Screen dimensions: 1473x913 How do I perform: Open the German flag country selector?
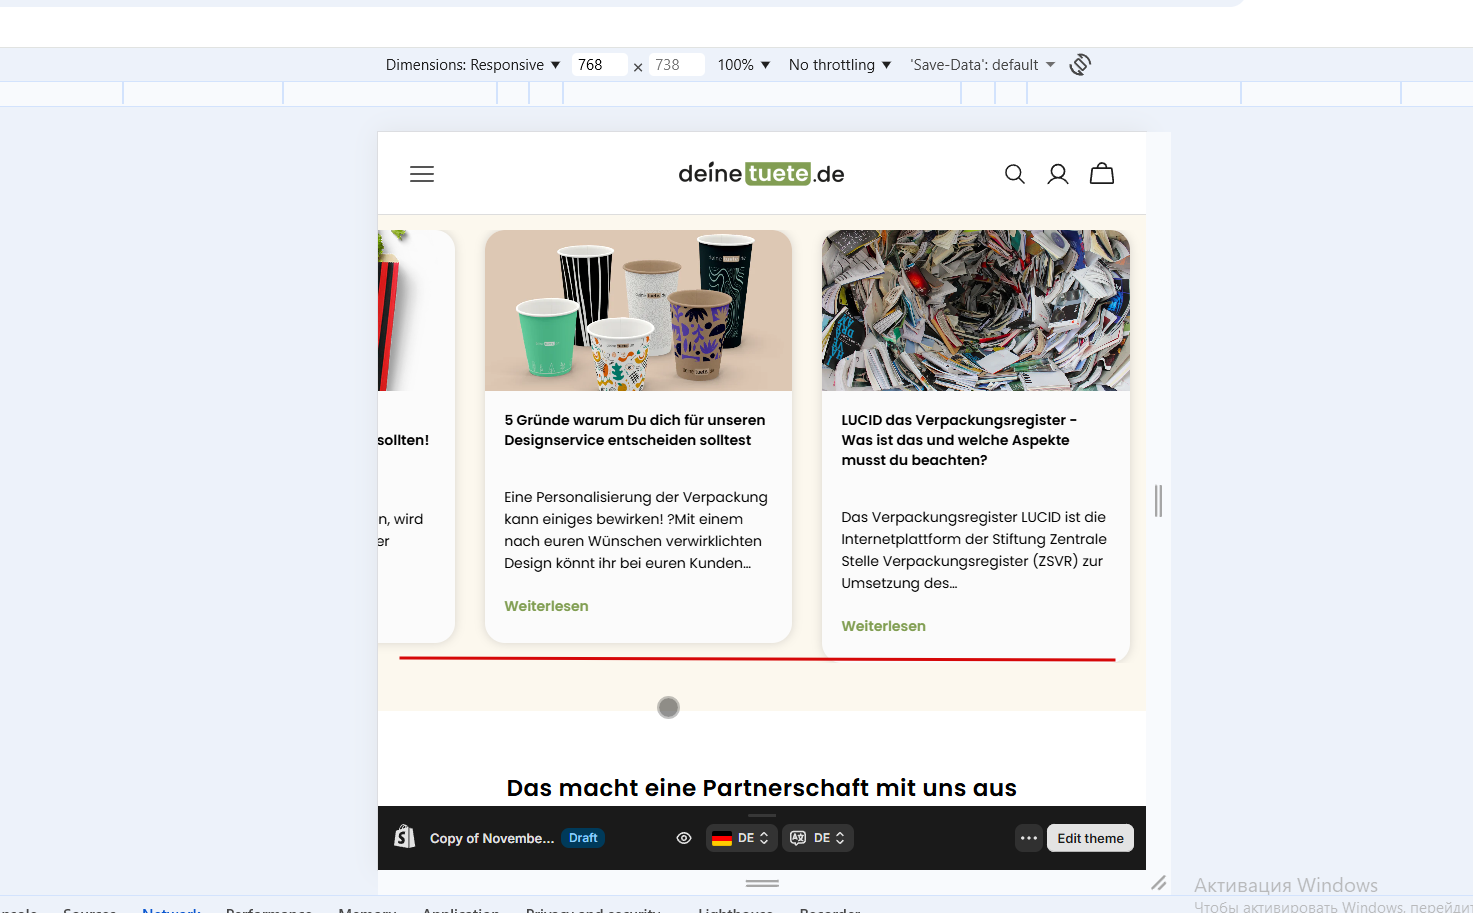click(x=741, y=838)
